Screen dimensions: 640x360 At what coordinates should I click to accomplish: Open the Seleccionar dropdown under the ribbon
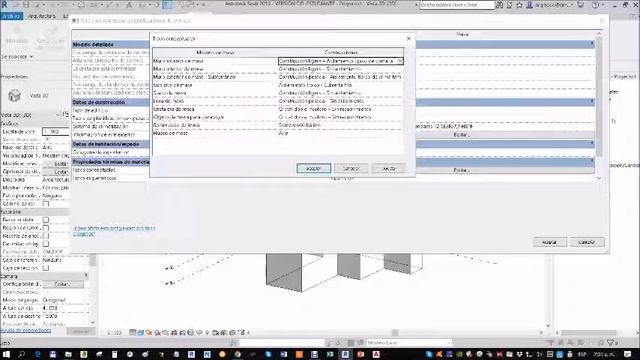coord(17,57)
